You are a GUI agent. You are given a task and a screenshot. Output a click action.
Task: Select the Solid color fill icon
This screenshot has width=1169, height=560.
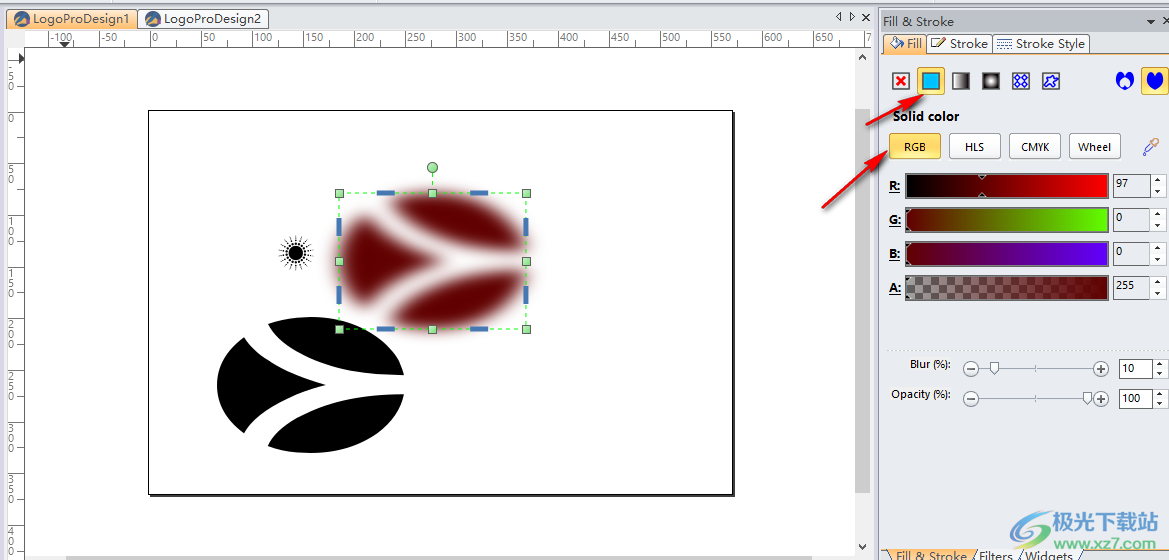(x=930, y=81)
